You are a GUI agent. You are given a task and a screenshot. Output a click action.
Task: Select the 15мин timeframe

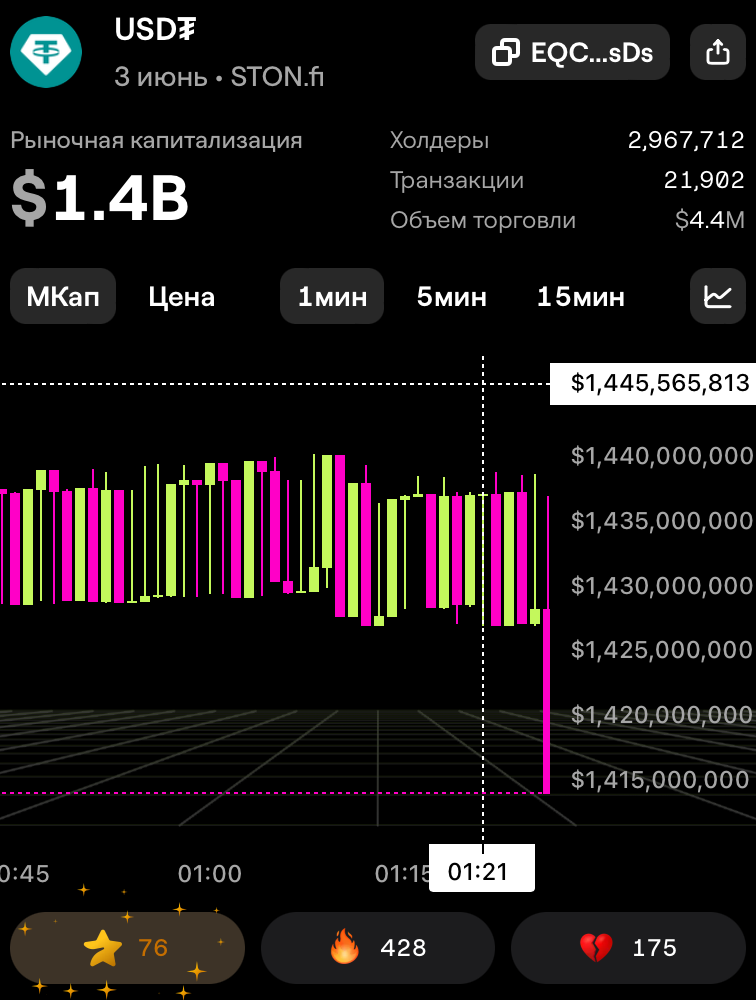[581, 297]
